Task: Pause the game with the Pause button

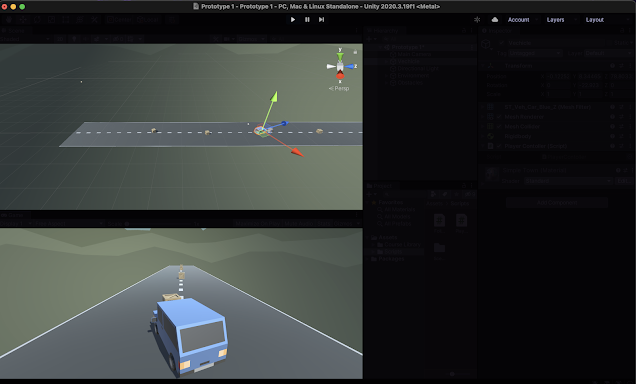Action: [307, 19]
